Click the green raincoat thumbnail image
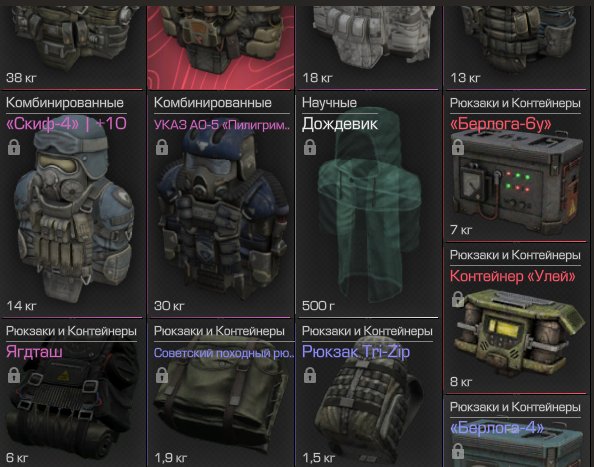 (x=369, y=205)
